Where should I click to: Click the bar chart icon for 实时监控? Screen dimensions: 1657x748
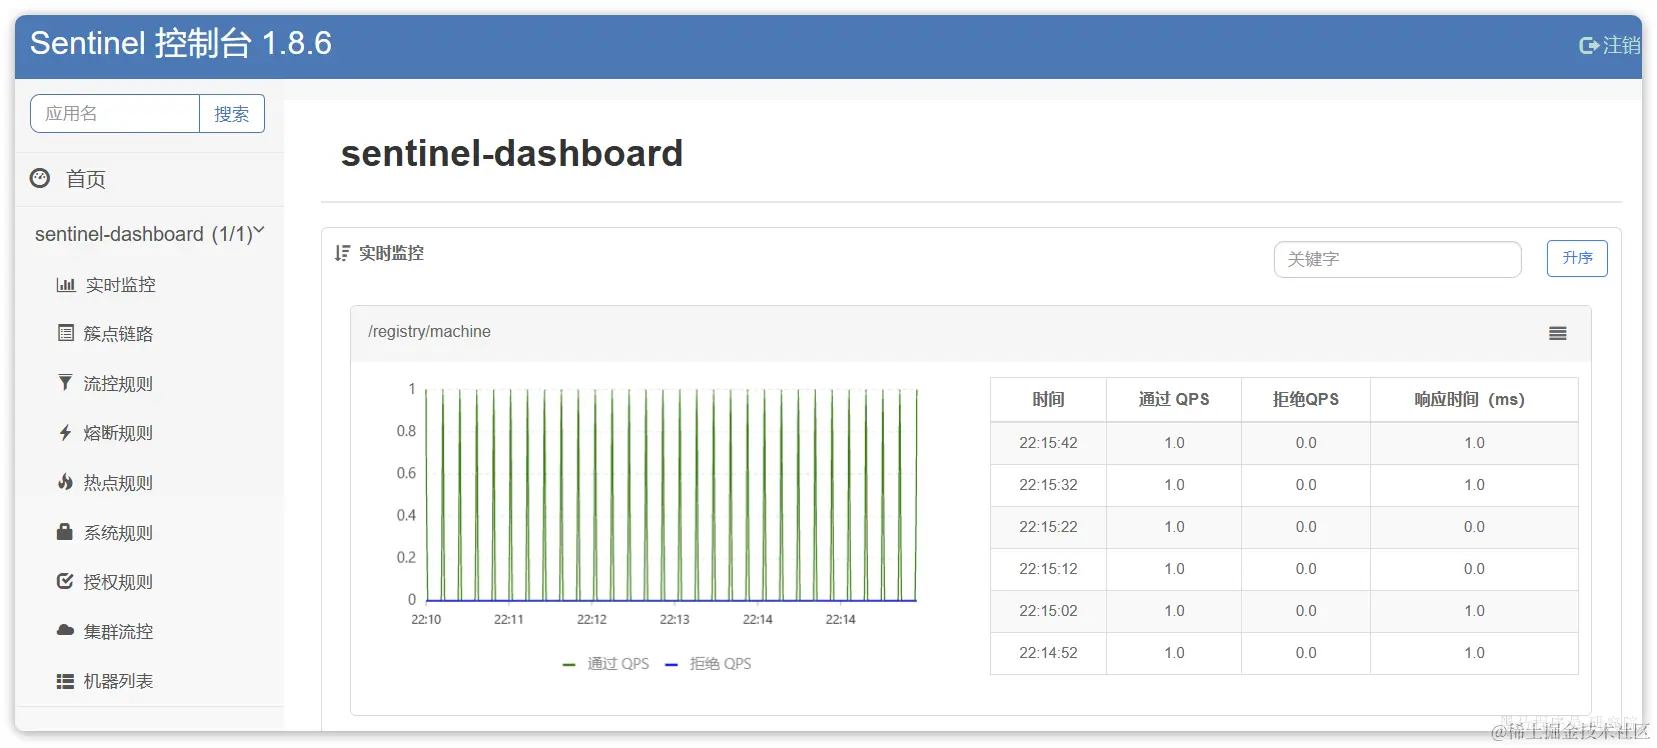pos(66,284)
